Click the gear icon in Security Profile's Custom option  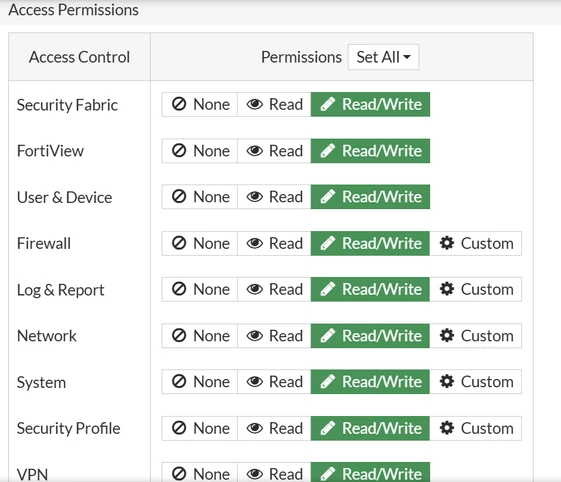tap(447, 428)
